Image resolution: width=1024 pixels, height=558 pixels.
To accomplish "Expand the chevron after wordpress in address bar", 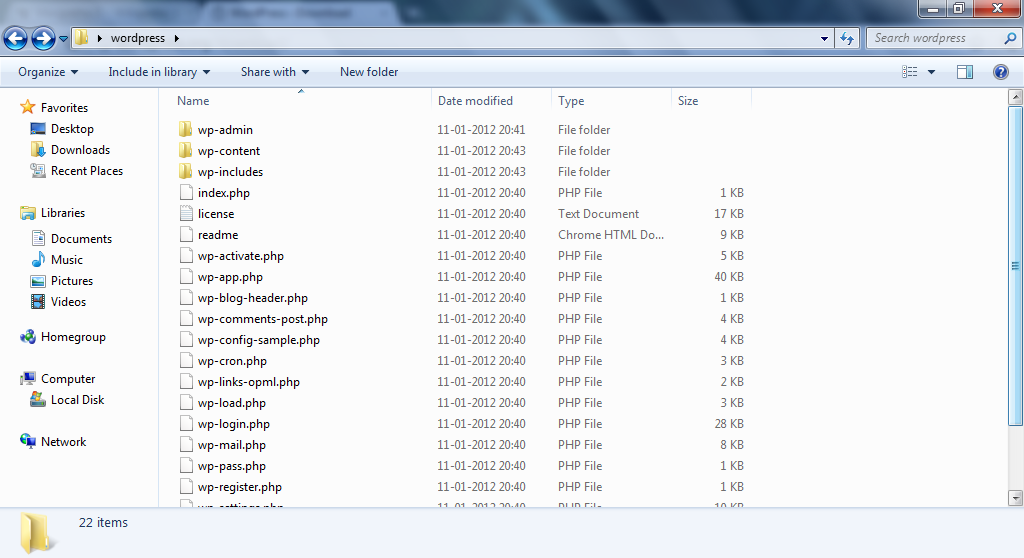I will click(176, 39).
